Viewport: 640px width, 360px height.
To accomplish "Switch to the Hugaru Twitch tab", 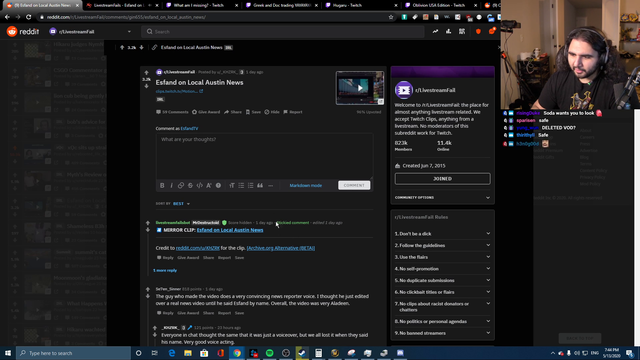I will [x=361, y=5].
